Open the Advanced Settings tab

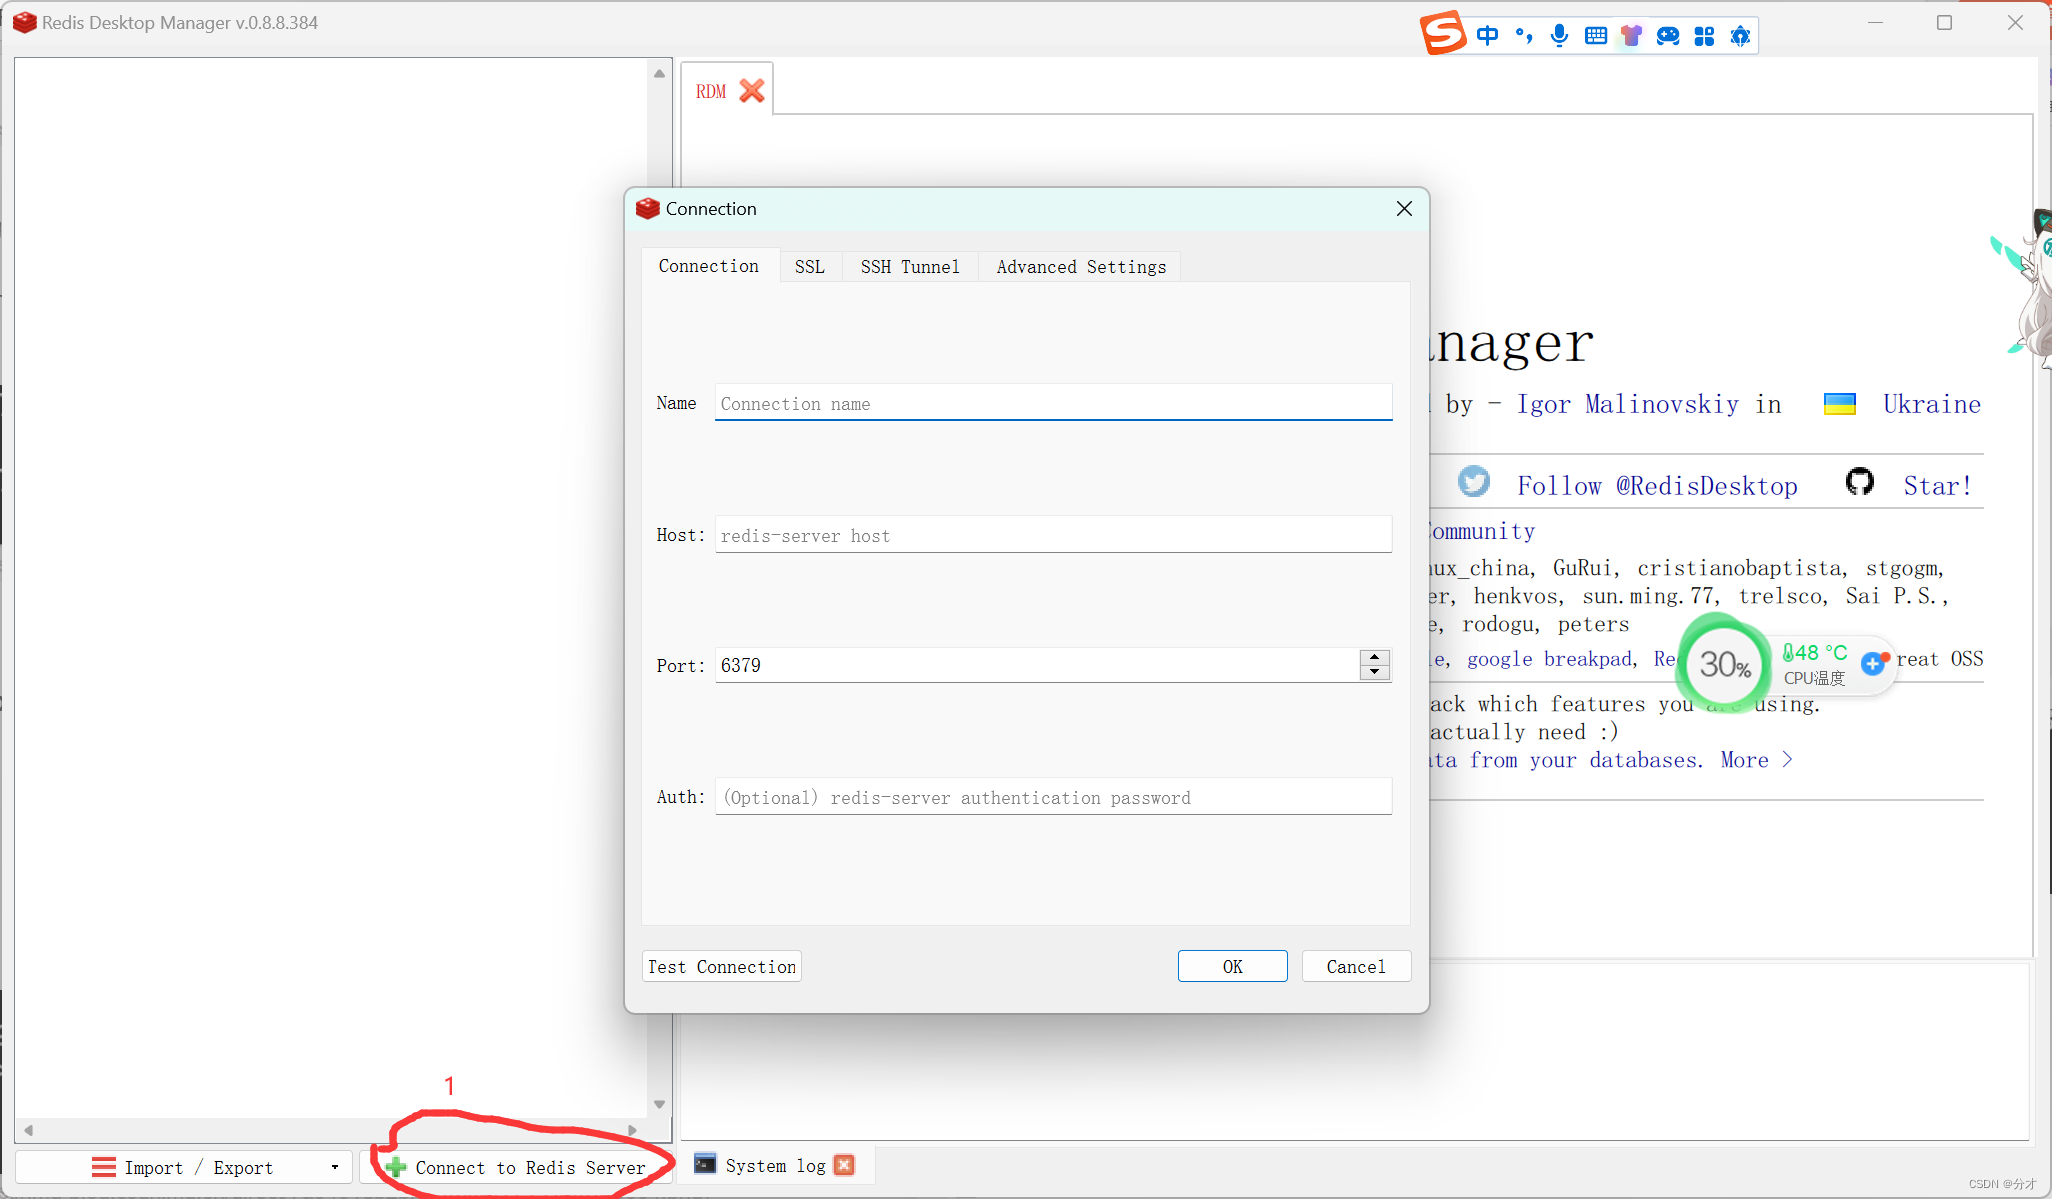click(x=1081, y=266)
